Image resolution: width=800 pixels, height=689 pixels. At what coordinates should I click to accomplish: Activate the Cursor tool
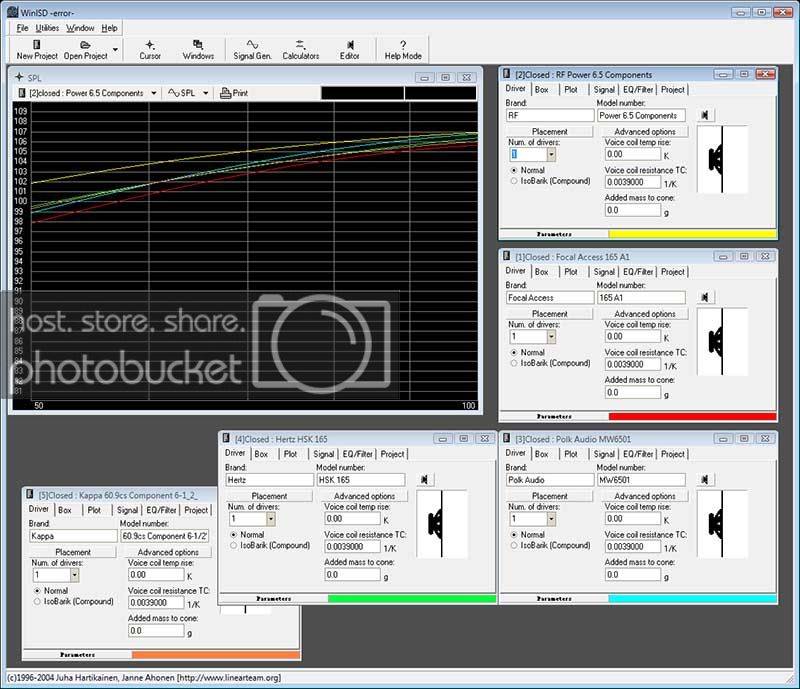point(150,50)
